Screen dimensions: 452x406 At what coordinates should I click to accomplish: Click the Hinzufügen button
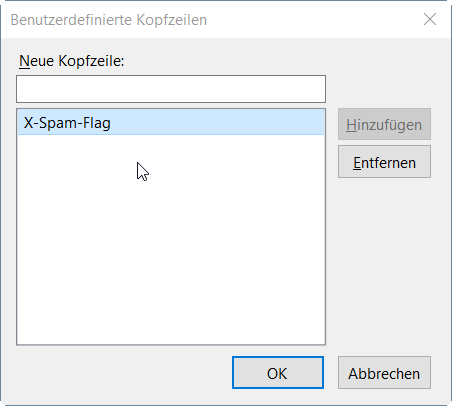pos(384,124)
